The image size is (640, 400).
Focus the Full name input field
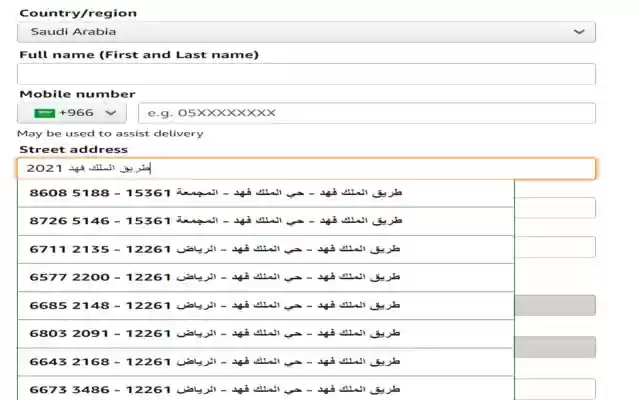[306, 74]
